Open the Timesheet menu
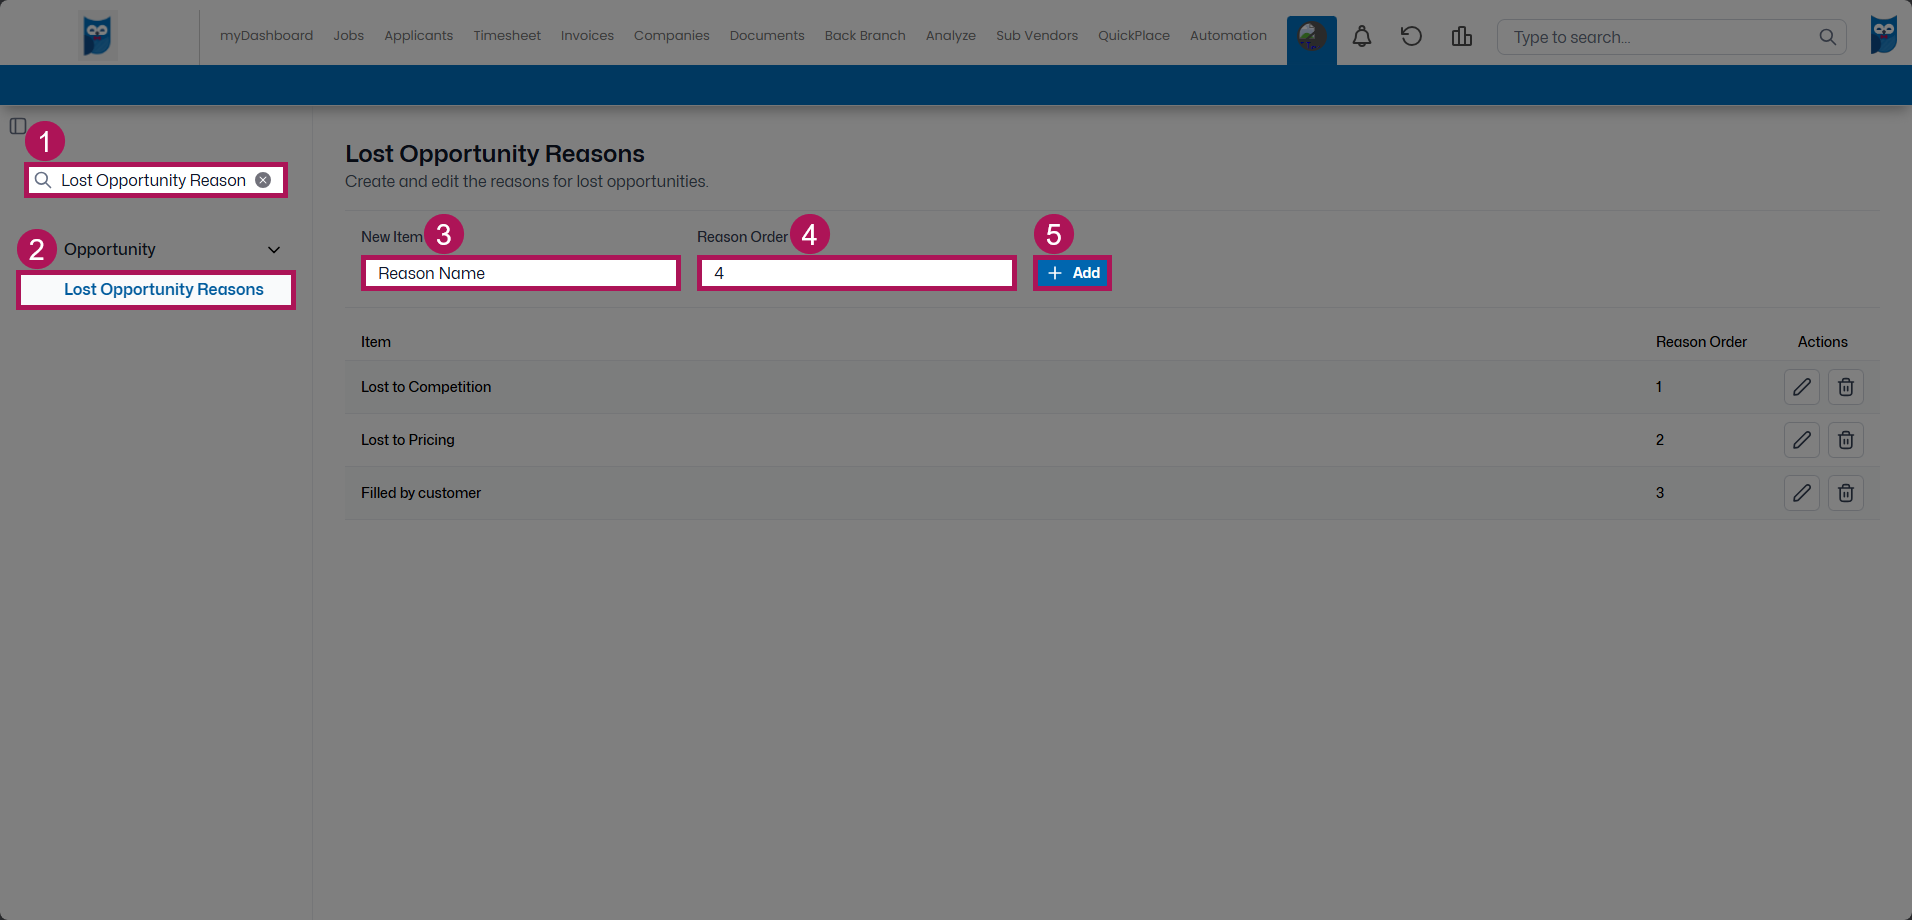Image resolution: width=1912 pixels, height=920 pixels. 507,36
